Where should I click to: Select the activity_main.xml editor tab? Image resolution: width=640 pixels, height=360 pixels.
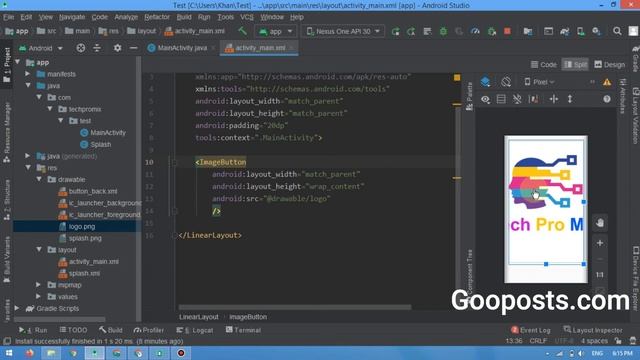click(260, 48)
